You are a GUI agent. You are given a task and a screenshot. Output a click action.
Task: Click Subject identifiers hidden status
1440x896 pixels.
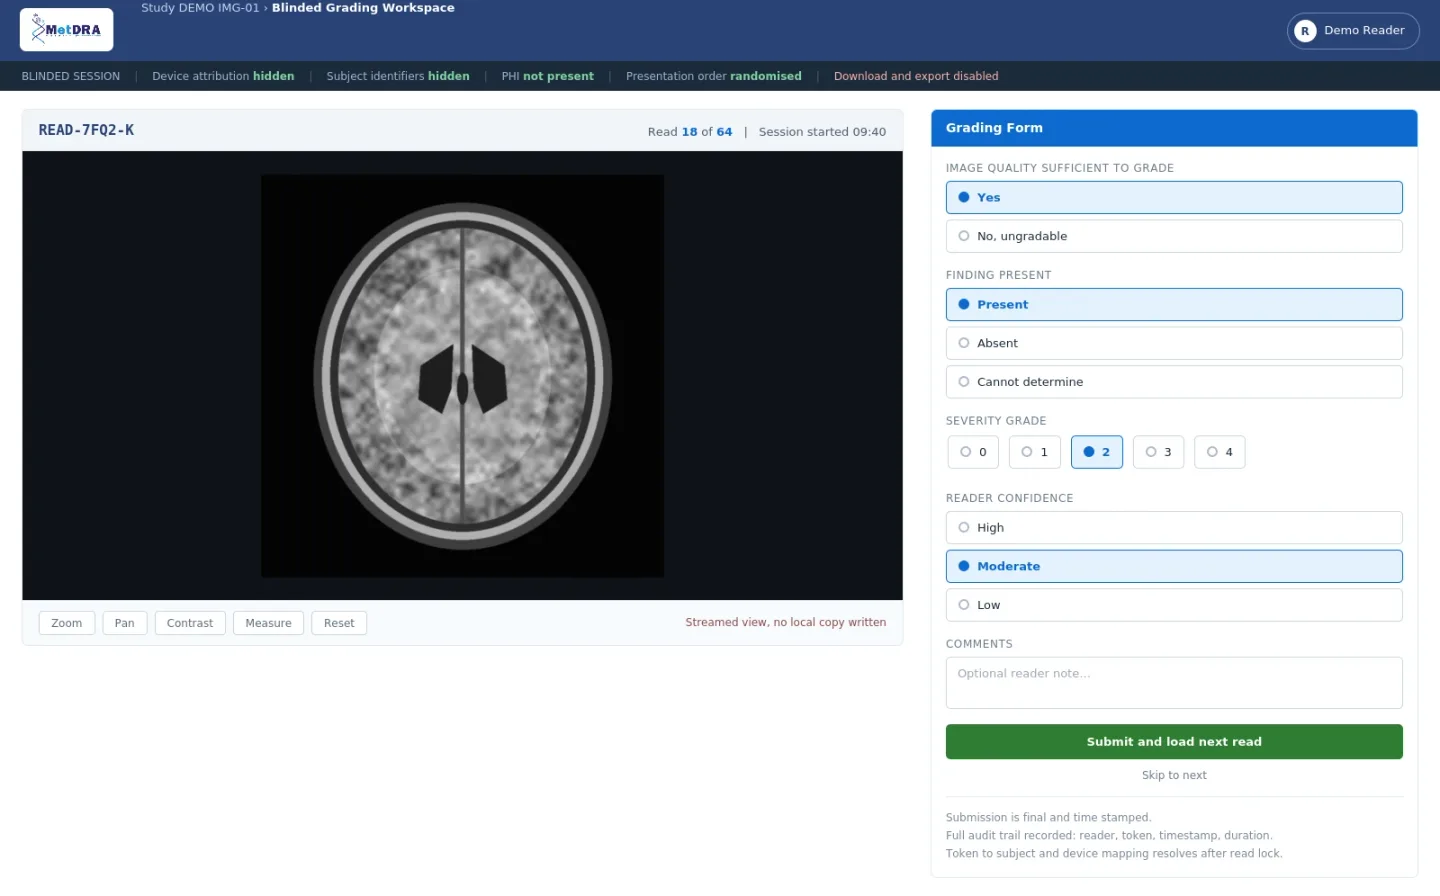click(x=398, y=76)
